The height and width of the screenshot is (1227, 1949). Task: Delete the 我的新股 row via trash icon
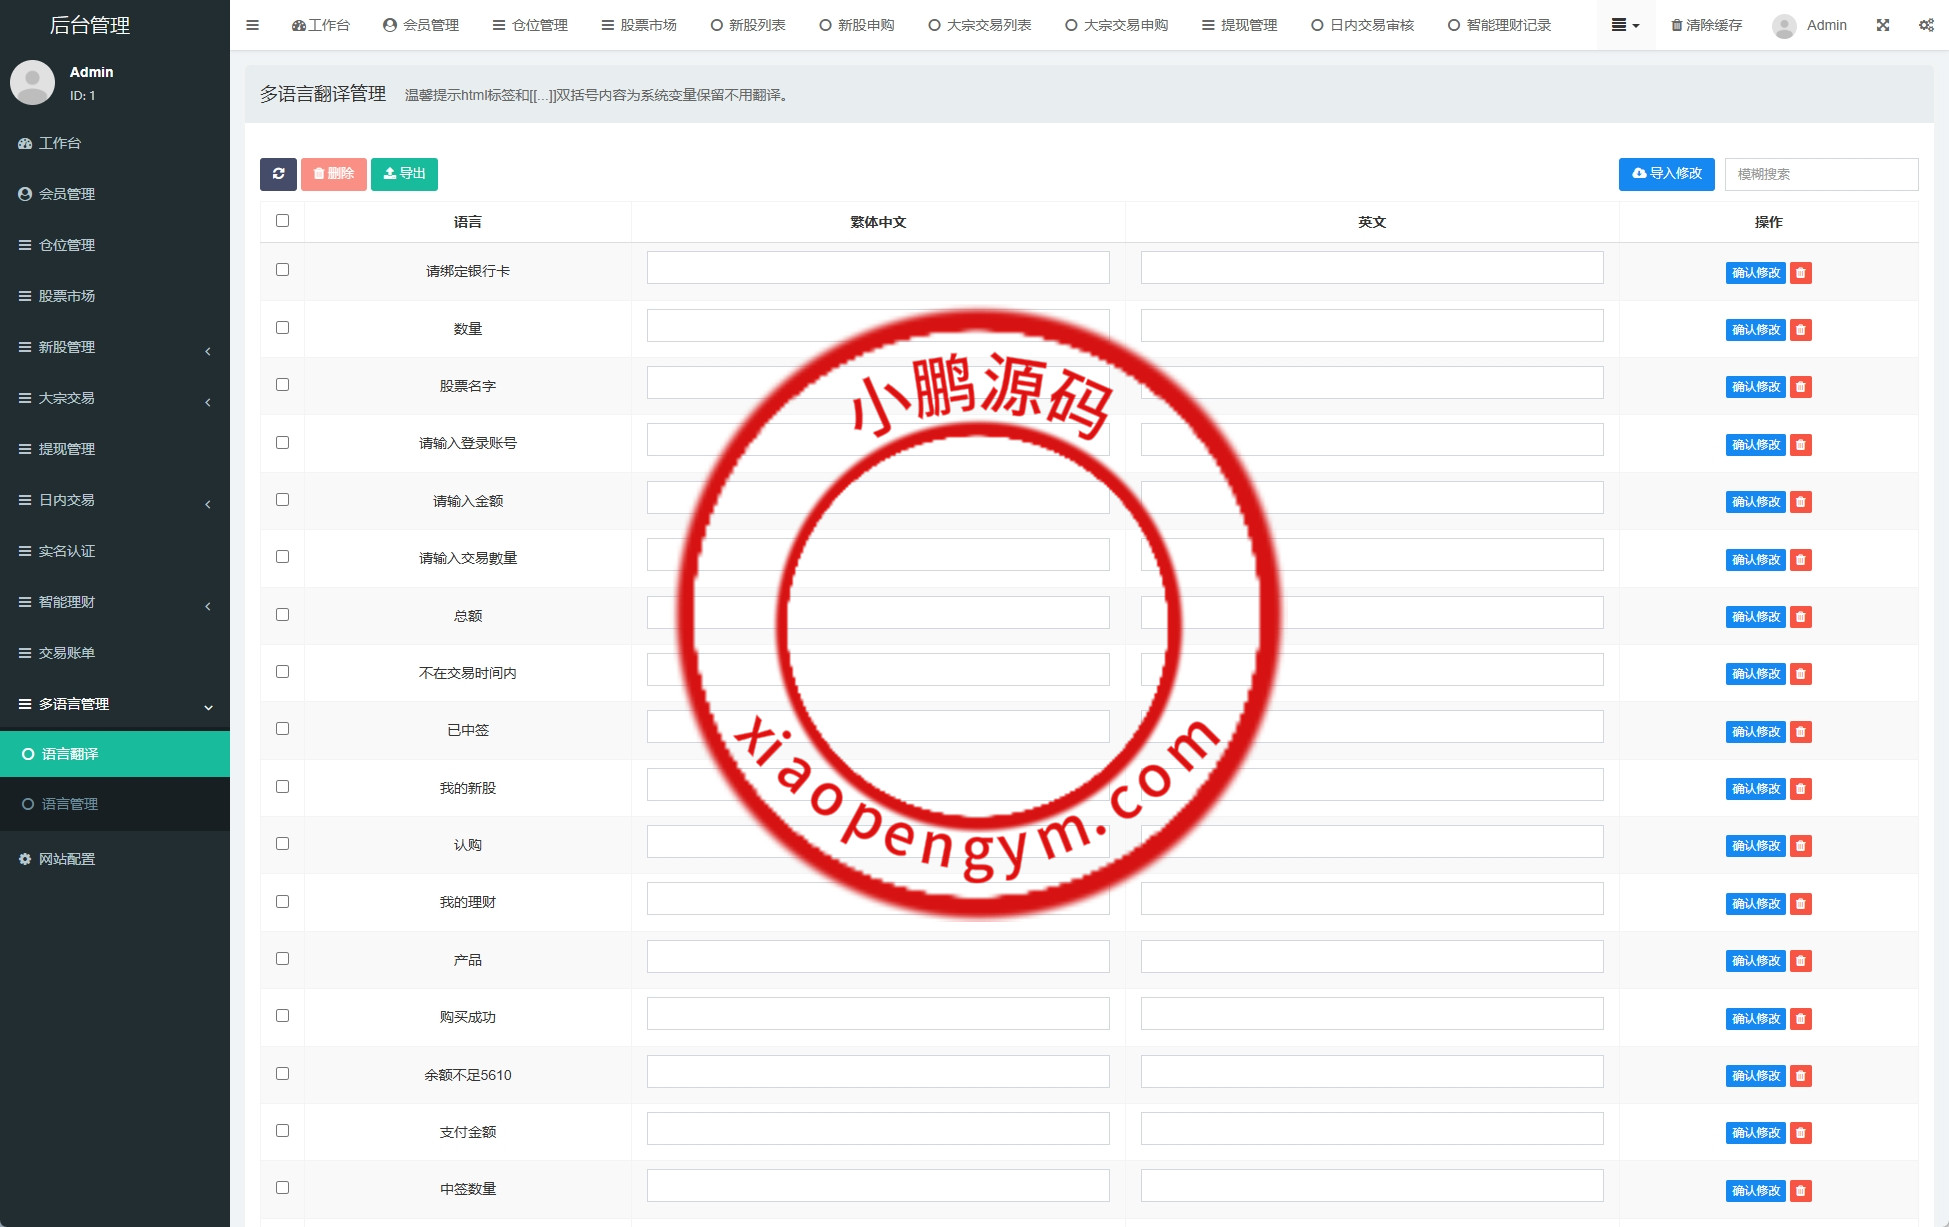(x=1801, y=789)
